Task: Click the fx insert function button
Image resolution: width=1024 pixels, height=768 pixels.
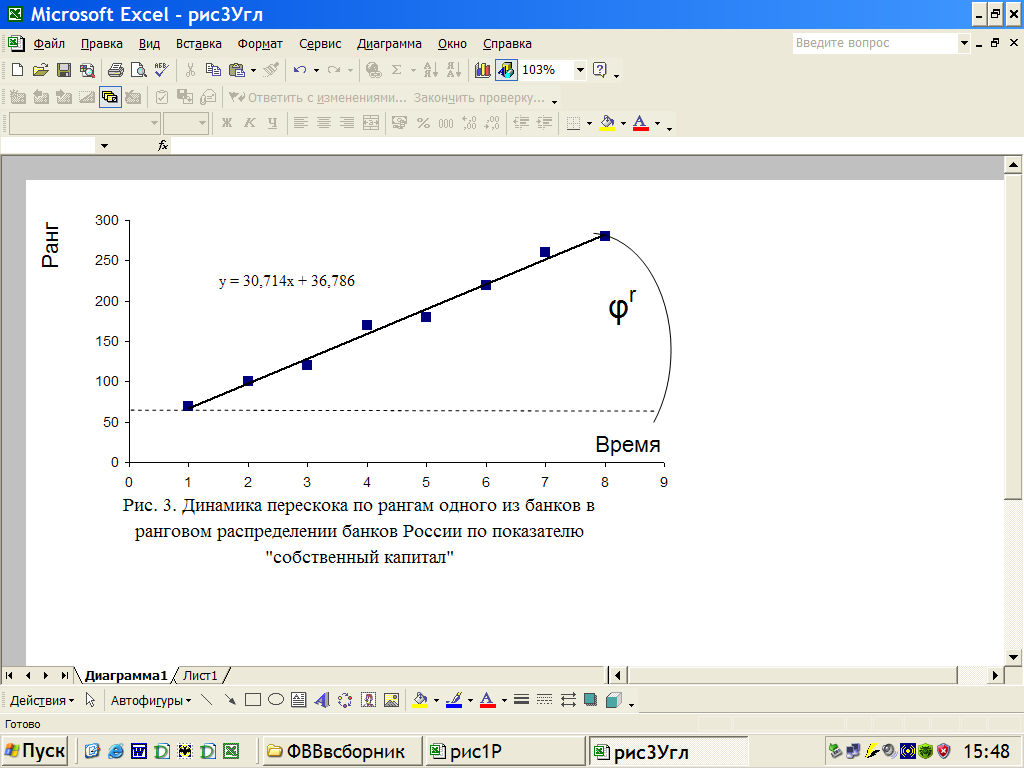Action: coord(163,146)
